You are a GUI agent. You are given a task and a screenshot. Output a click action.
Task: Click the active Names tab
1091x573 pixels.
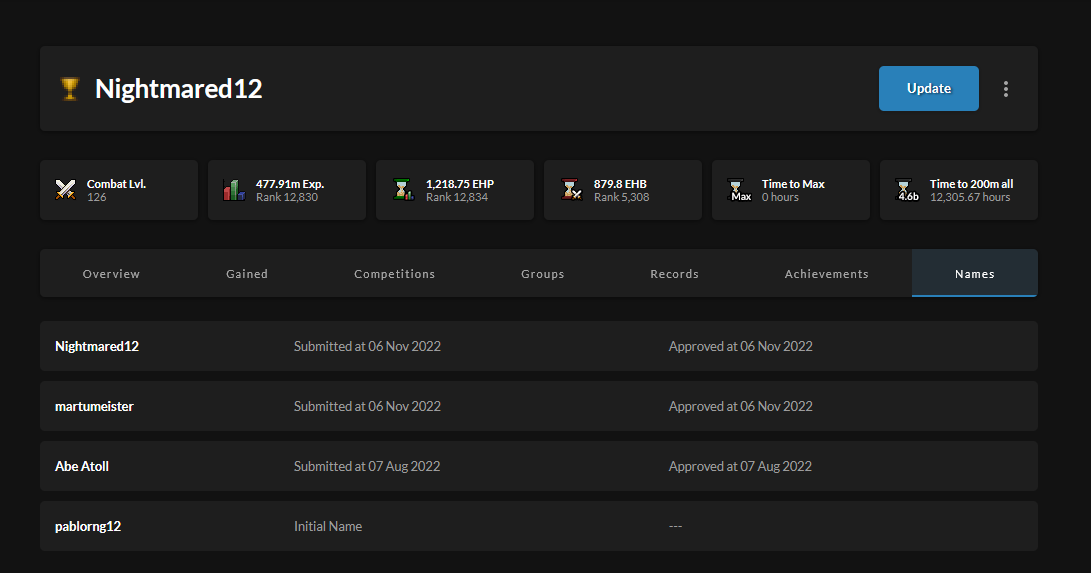(x=974, y=274)
